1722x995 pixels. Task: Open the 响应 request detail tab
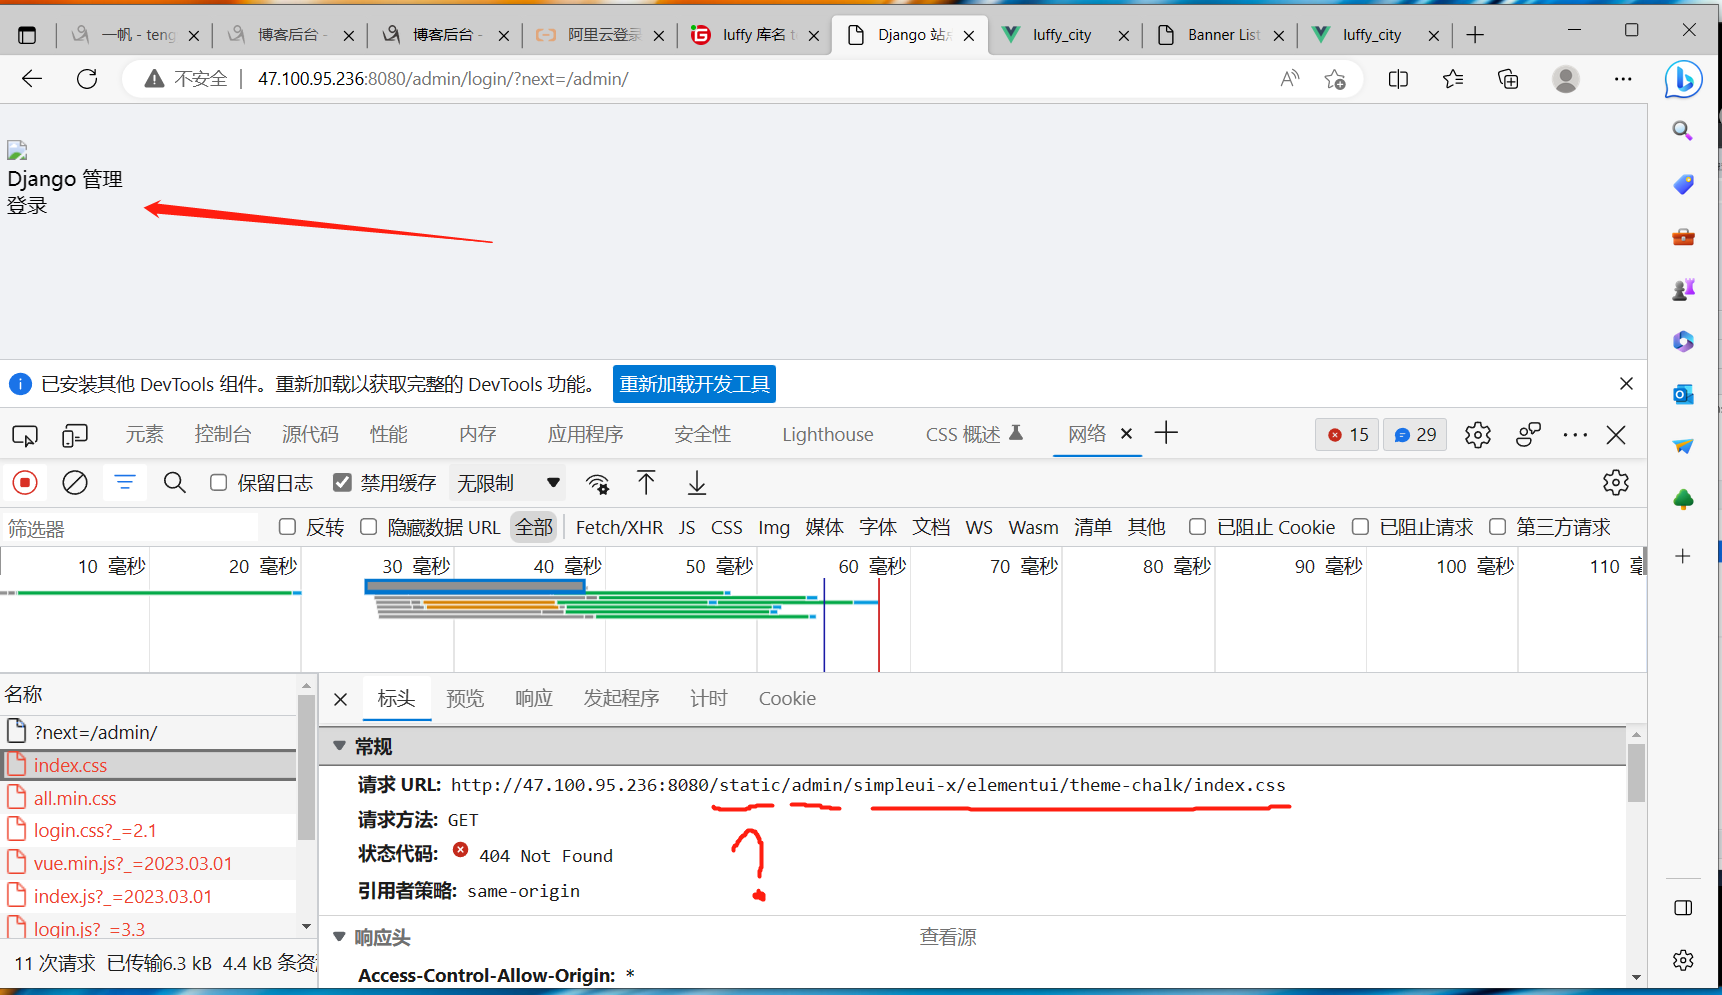(x=534, y=698)
